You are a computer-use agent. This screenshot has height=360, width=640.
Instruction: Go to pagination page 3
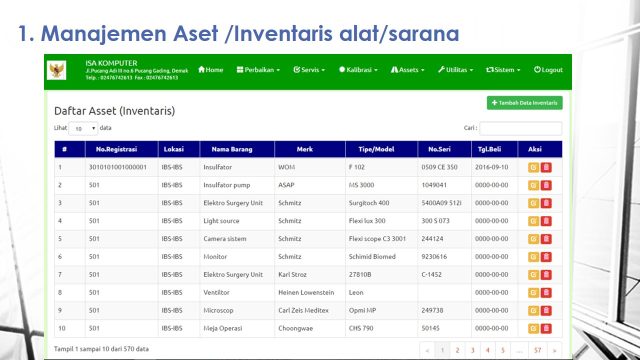(472, 350)
